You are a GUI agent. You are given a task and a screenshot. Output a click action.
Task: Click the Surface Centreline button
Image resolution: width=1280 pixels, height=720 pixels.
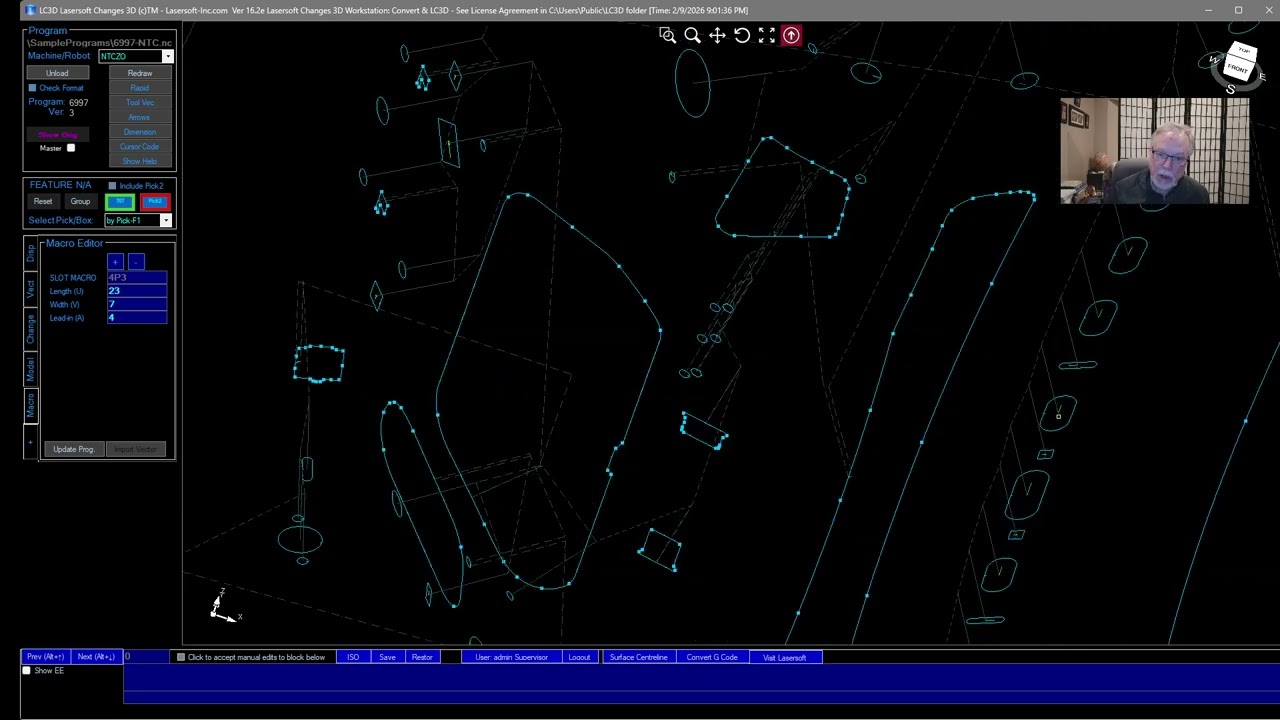click(x=638, y=657)
